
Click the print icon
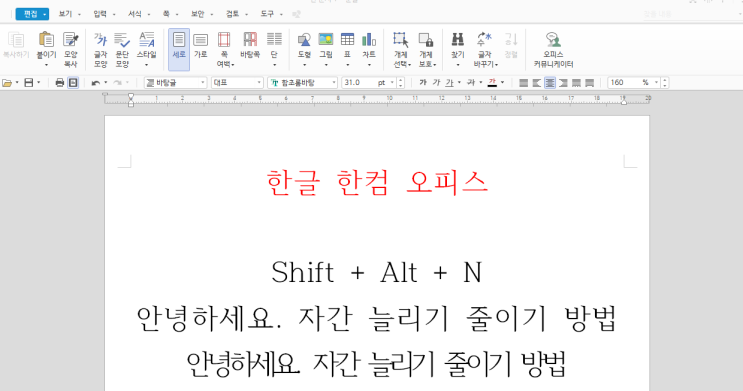59,82
